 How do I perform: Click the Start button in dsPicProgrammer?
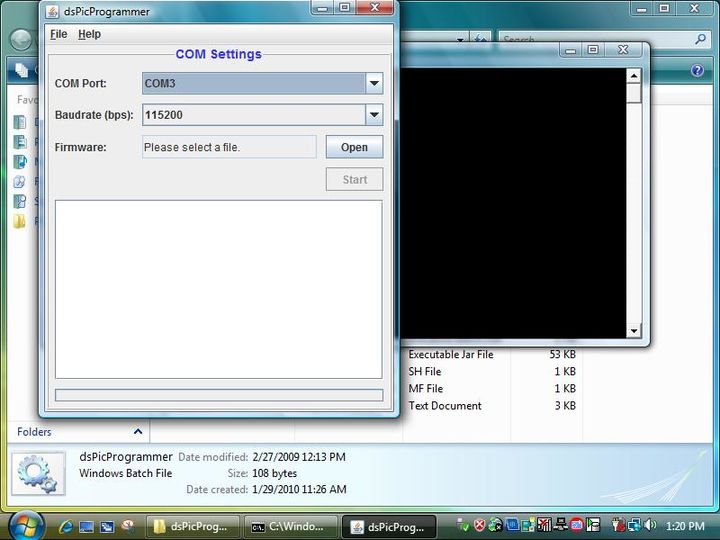coord(354,180)
